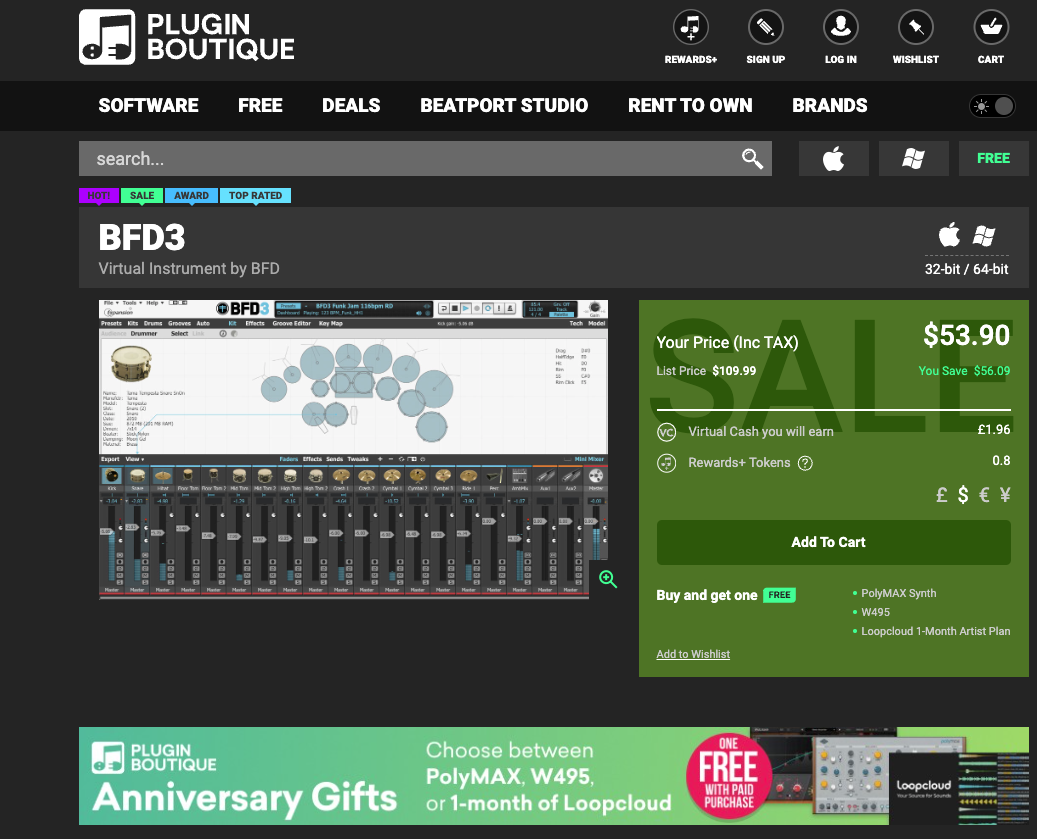Viewport: 1037px width, 839px height.
Task: Open the BFD3 screenshot thumbnail
Action: pyautogui.click(x=353, y=450)
